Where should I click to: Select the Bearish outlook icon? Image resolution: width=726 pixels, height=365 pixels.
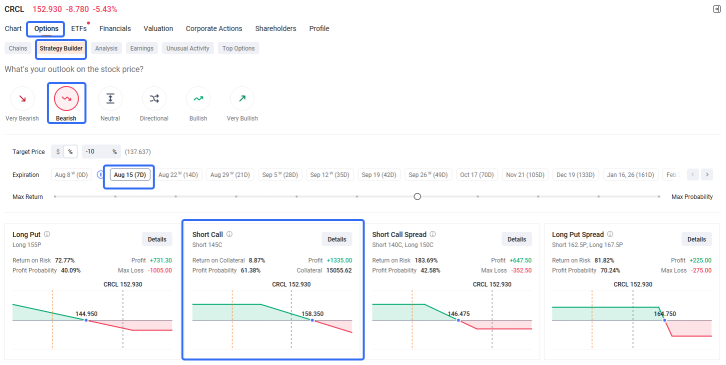click(x=66, y=99)
